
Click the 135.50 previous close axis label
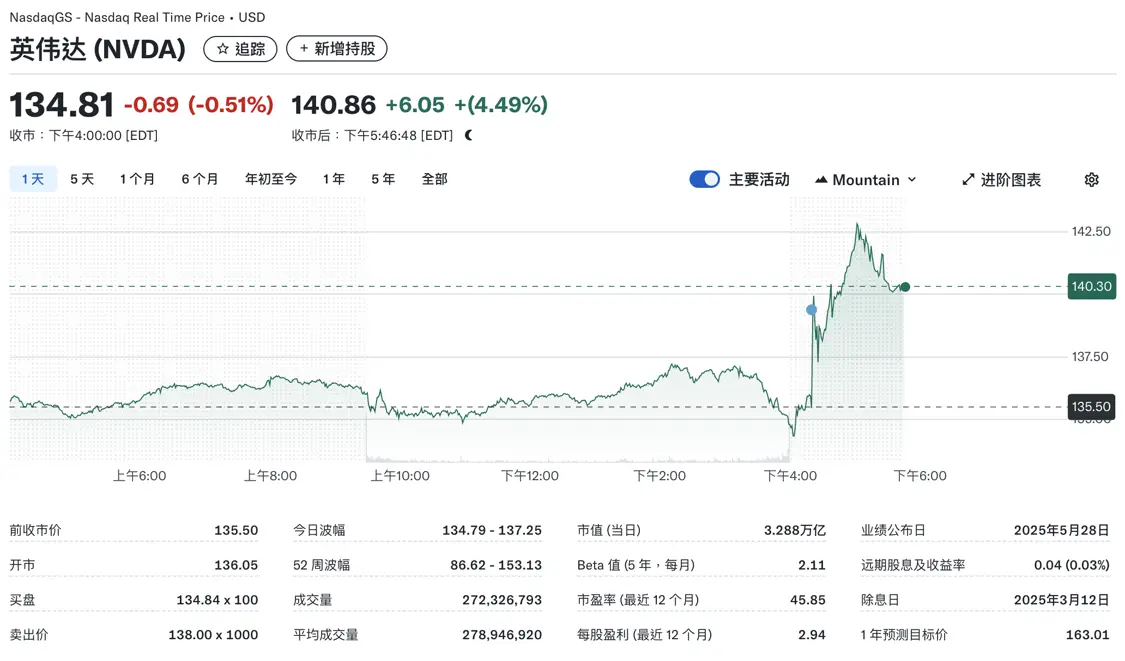[1091, 407]
